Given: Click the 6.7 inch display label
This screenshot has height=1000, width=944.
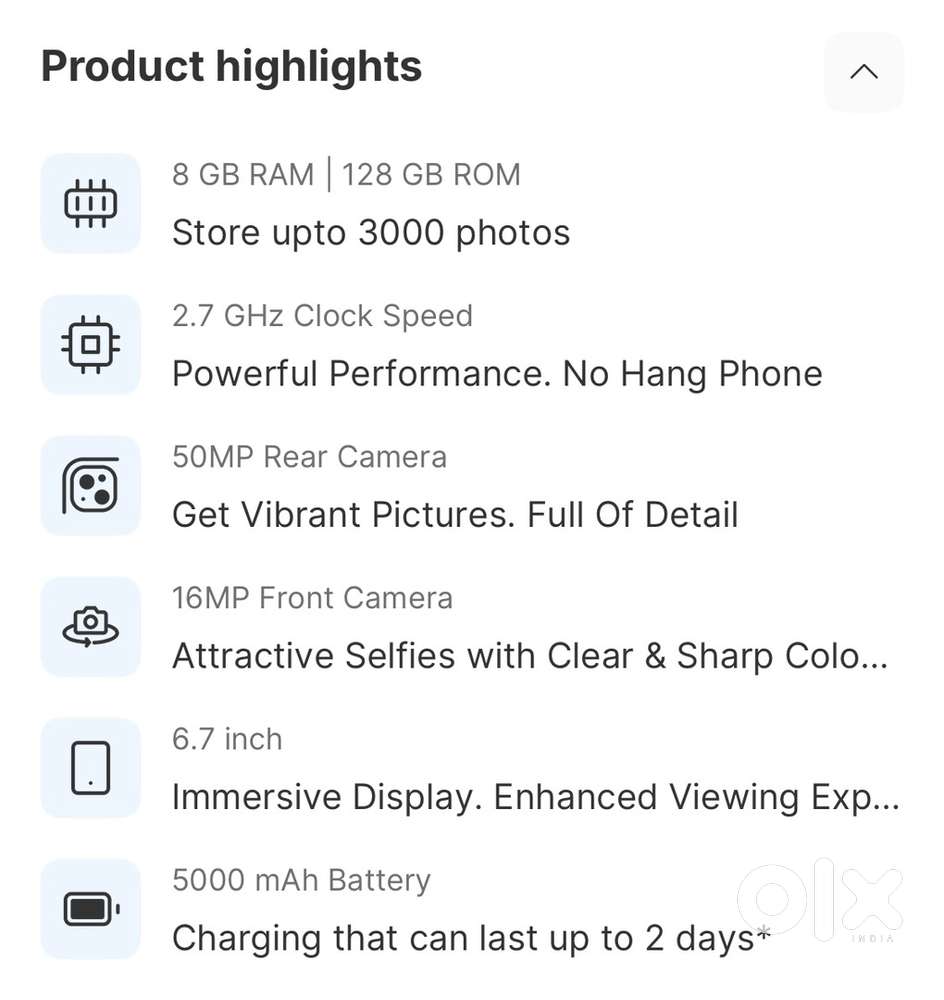Looking at the screenshot, I should tap(227, 739).
